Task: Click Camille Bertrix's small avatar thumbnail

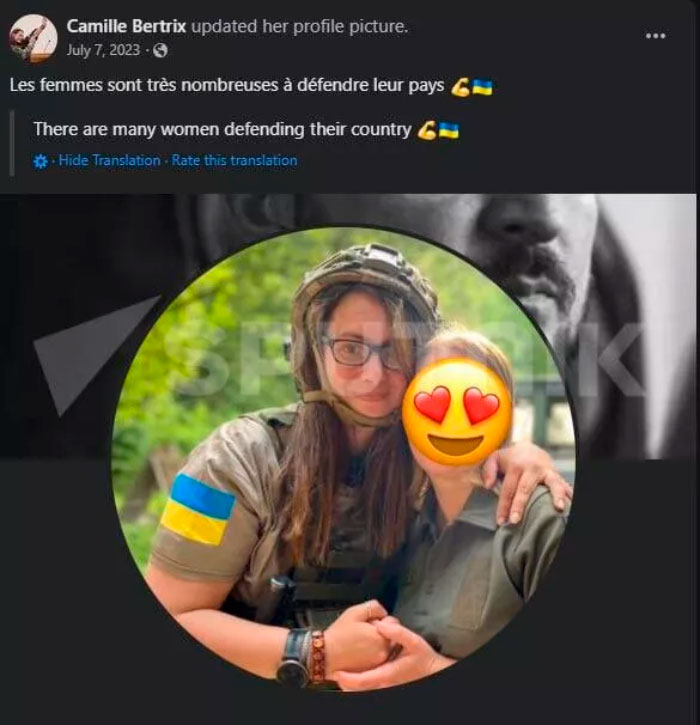Action: [33, 38]
